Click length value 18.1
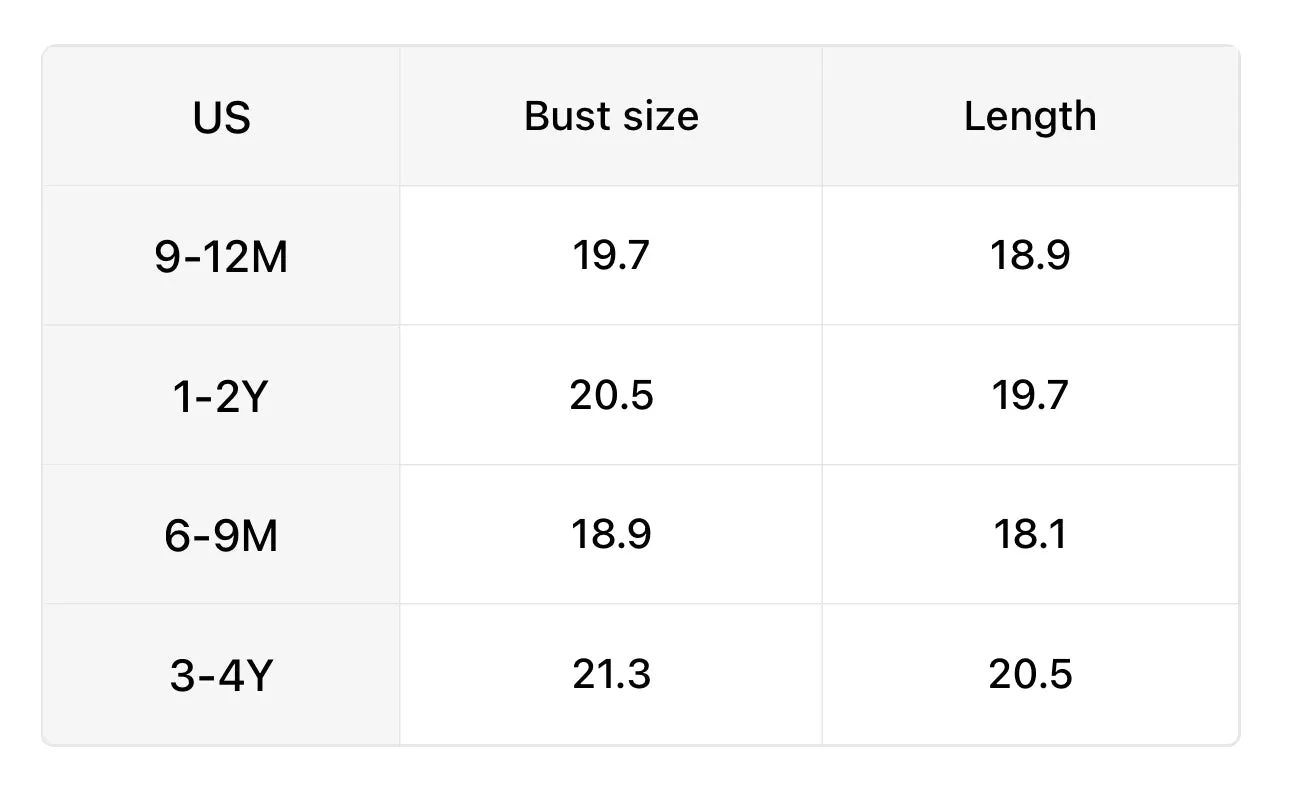 coord(1030,534)
